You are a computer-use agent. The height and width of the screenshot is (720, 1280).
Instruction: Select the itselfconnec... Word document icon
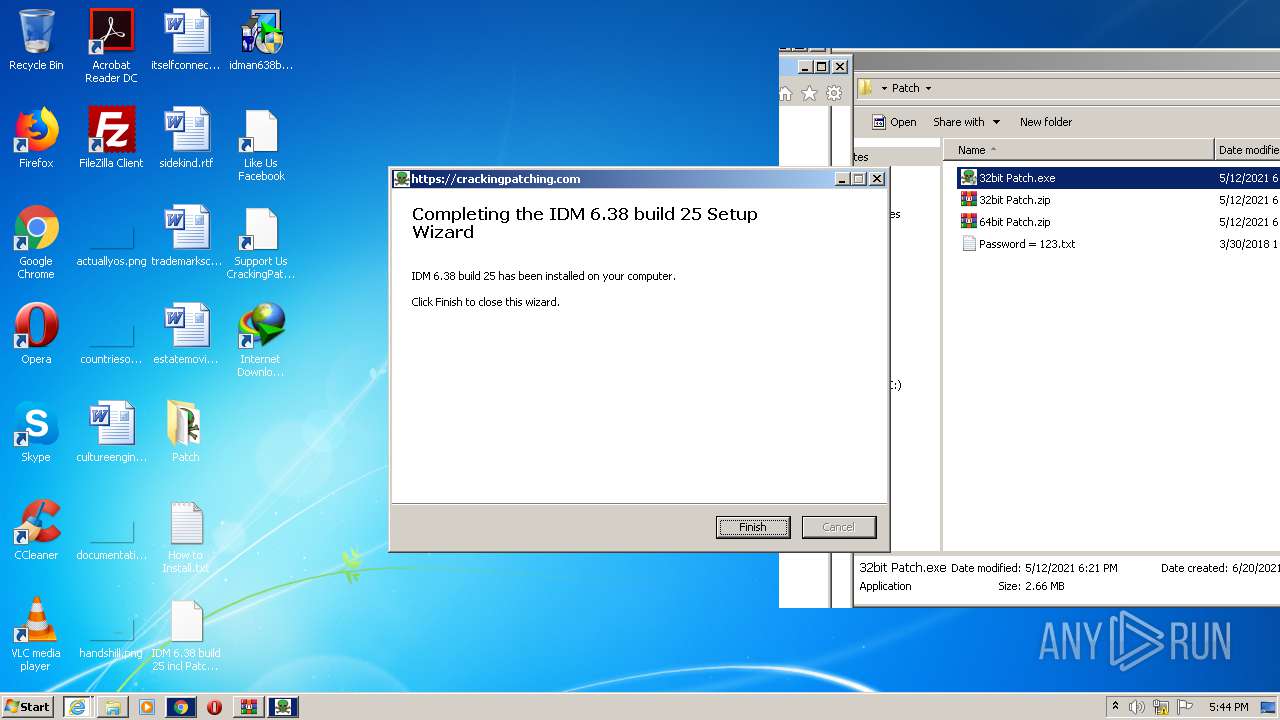tap(186, 41)
